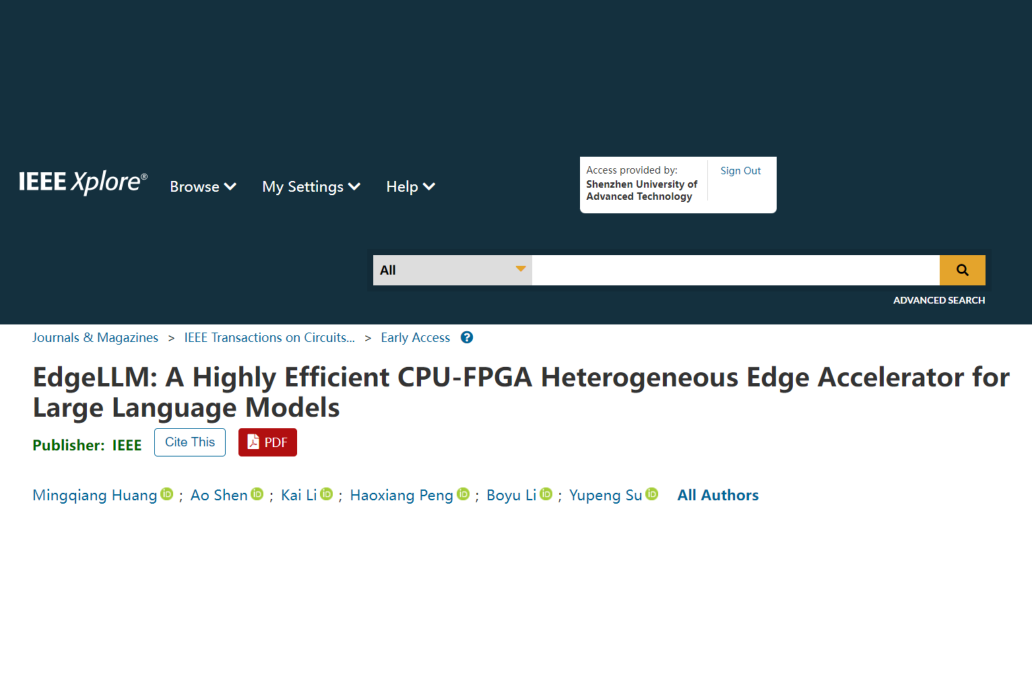Open the breadcrumb help question icon

467,338
